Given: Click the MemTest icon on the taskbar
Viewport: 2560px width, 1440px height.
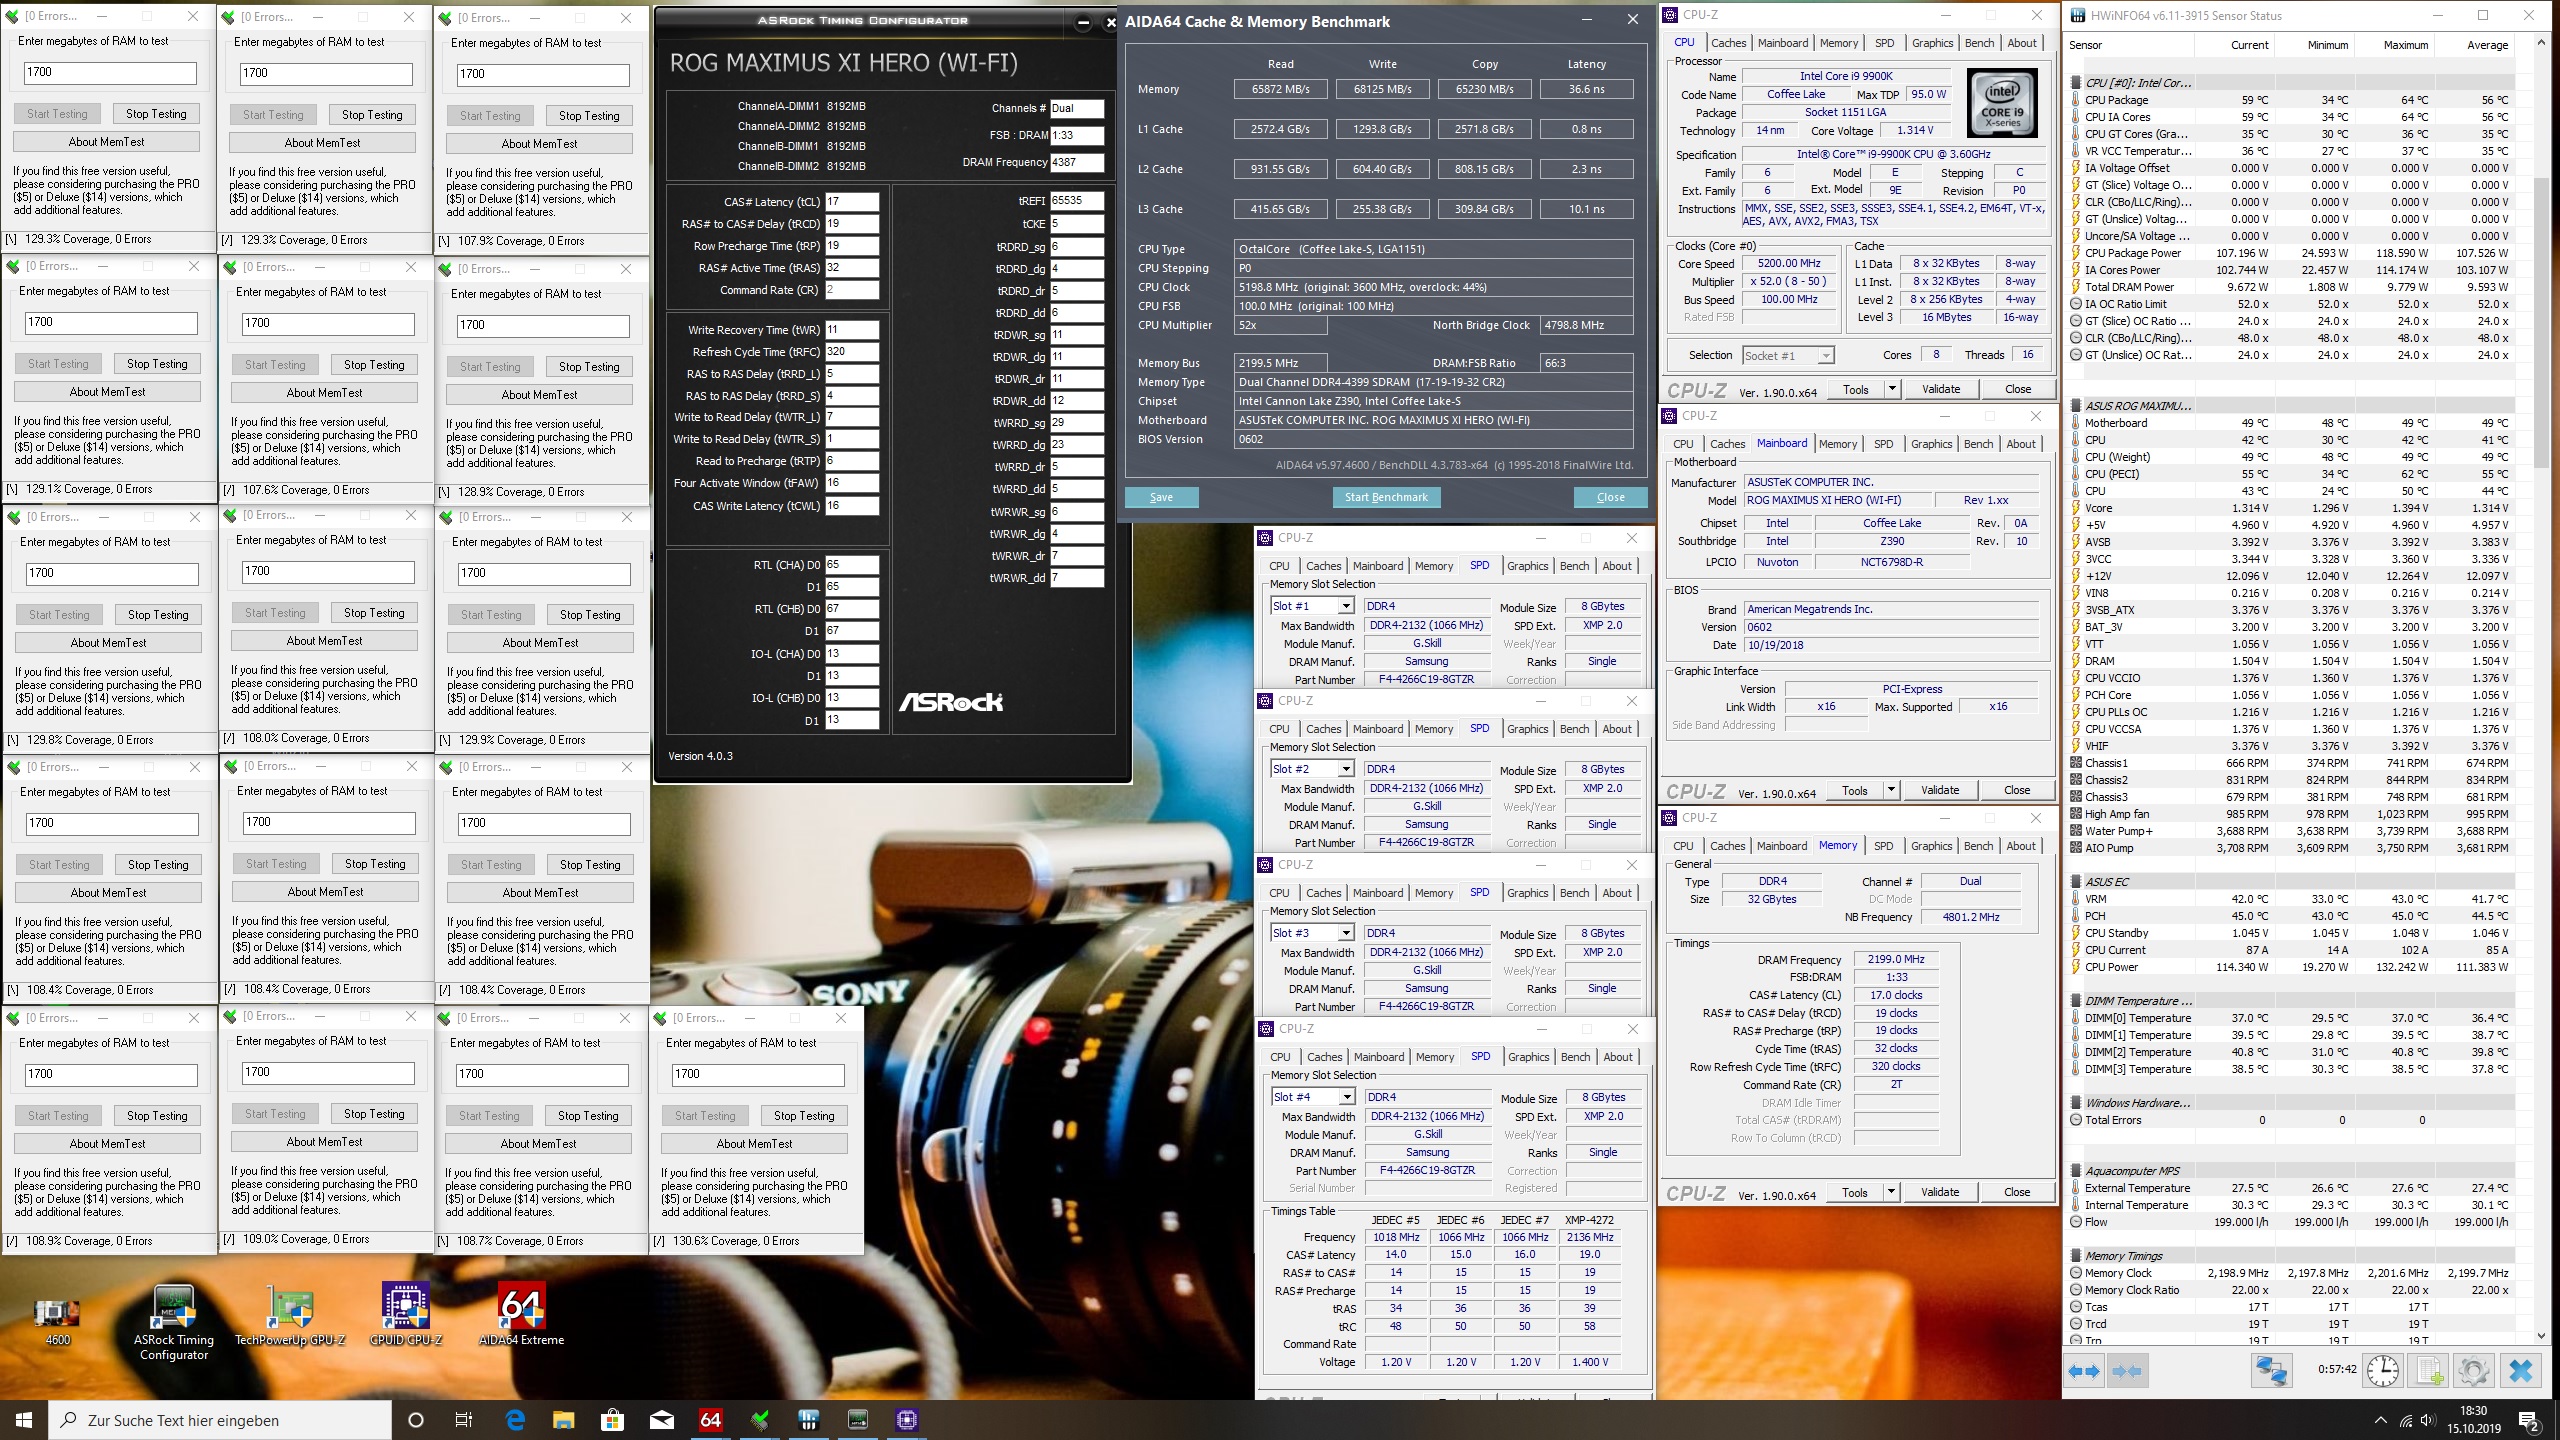Looking at the screenshot, I should coord(761,1419).
